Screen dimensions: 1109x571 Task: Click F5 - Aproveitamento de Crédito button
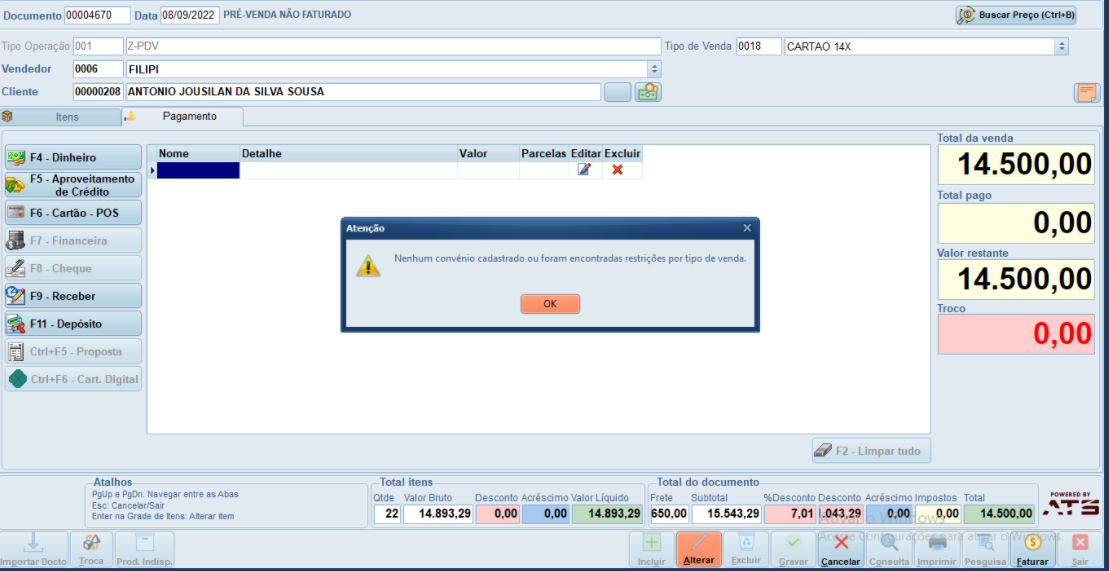coord(74,185)
